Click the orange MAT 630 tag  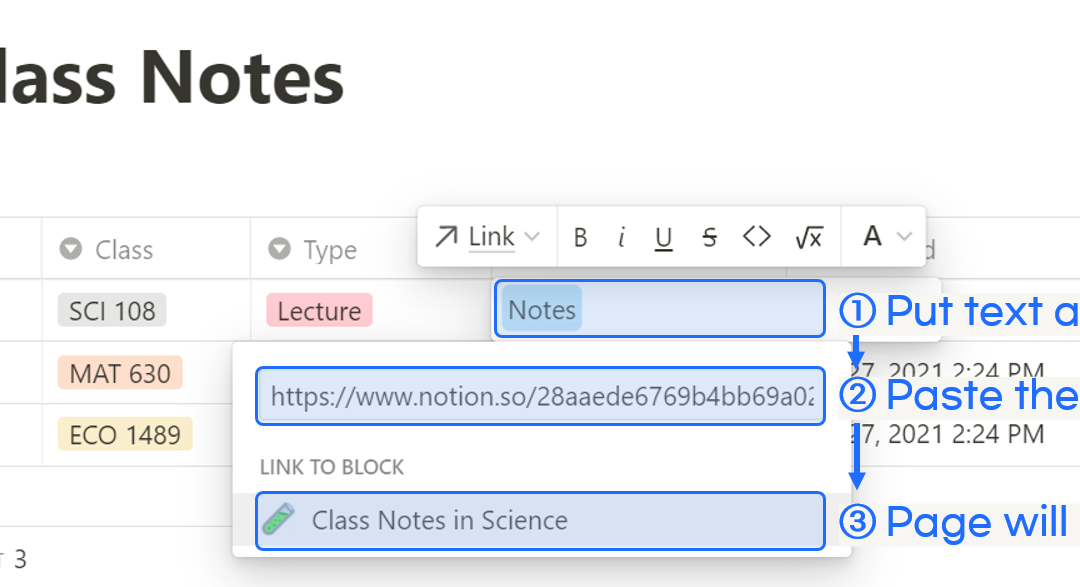120,373
